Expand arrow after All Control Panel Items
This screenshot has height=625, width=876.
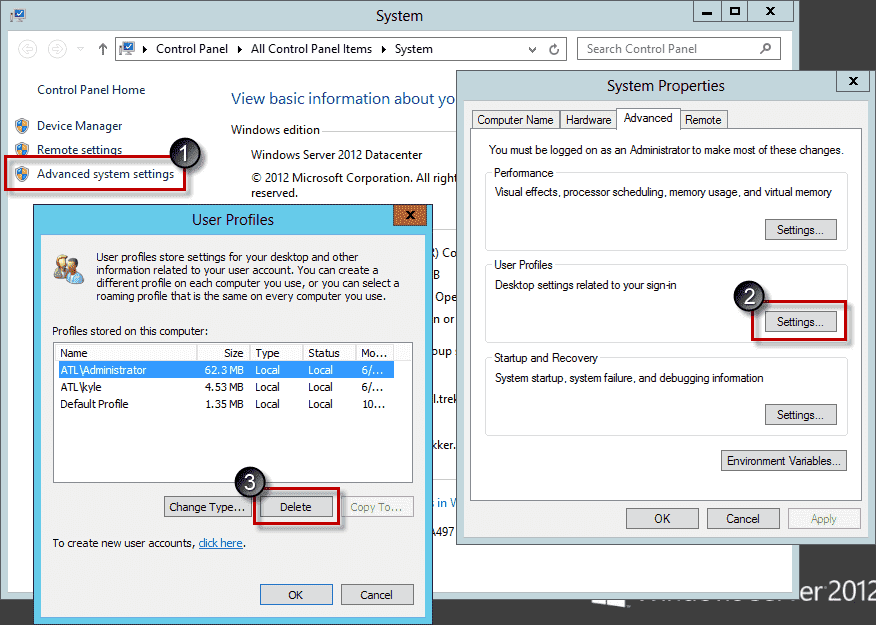[384, 49]
